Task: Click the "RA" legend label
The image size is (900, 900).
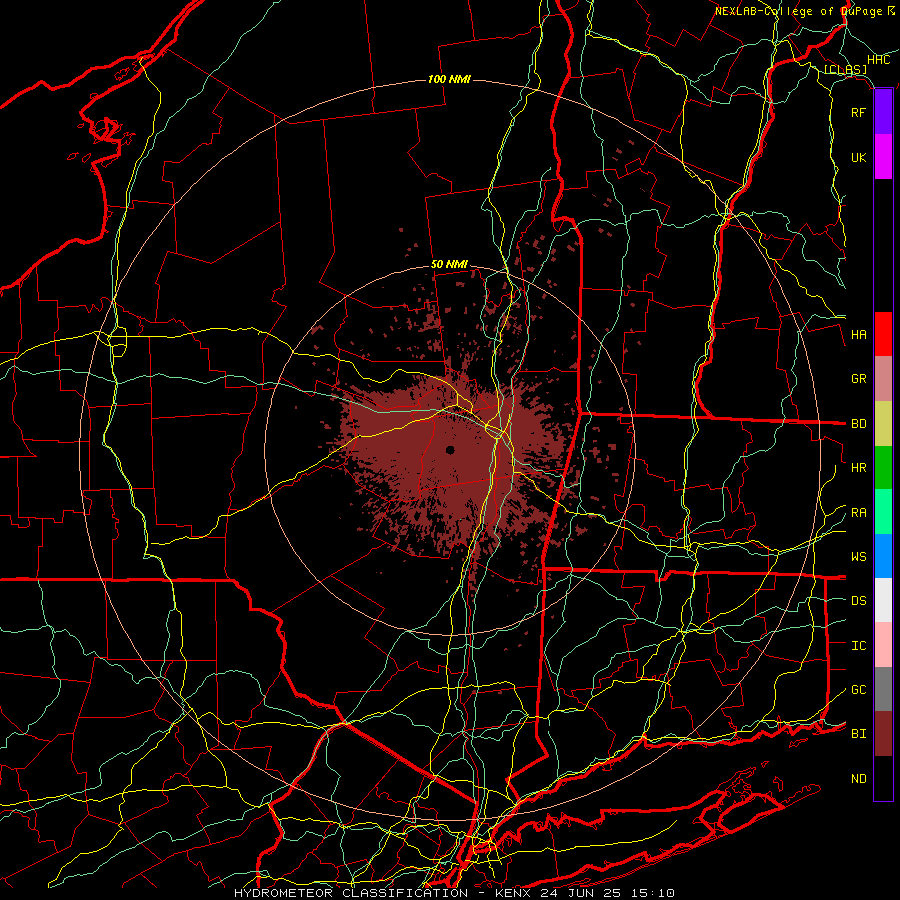Action: click(858, 513)
